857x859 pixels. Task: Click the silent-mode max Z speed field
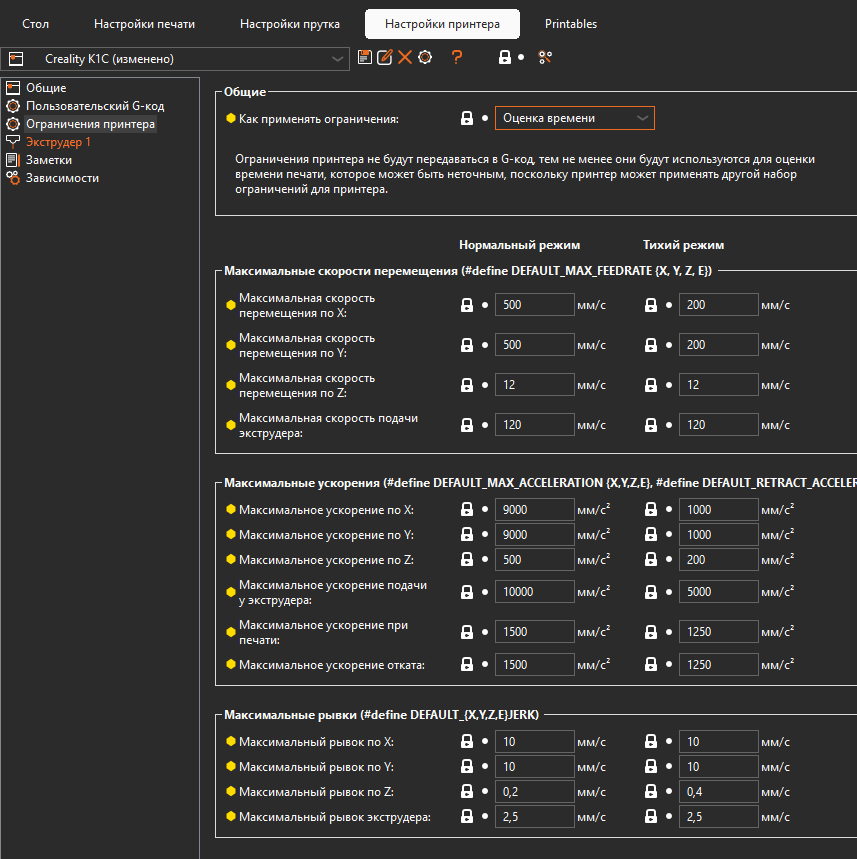click(x=719, y=385)
